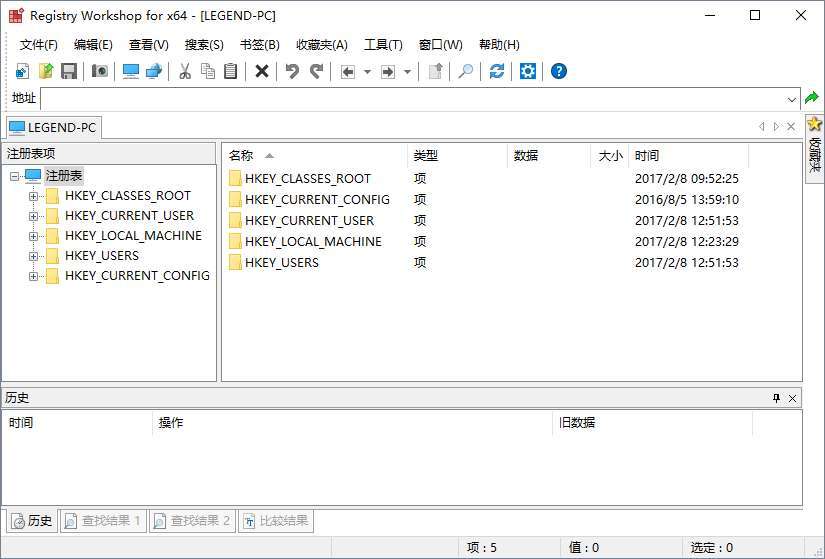The width and height of the screenshot is (825, 559).
Task: Click the new registry file icon
Action: (22, 71)
